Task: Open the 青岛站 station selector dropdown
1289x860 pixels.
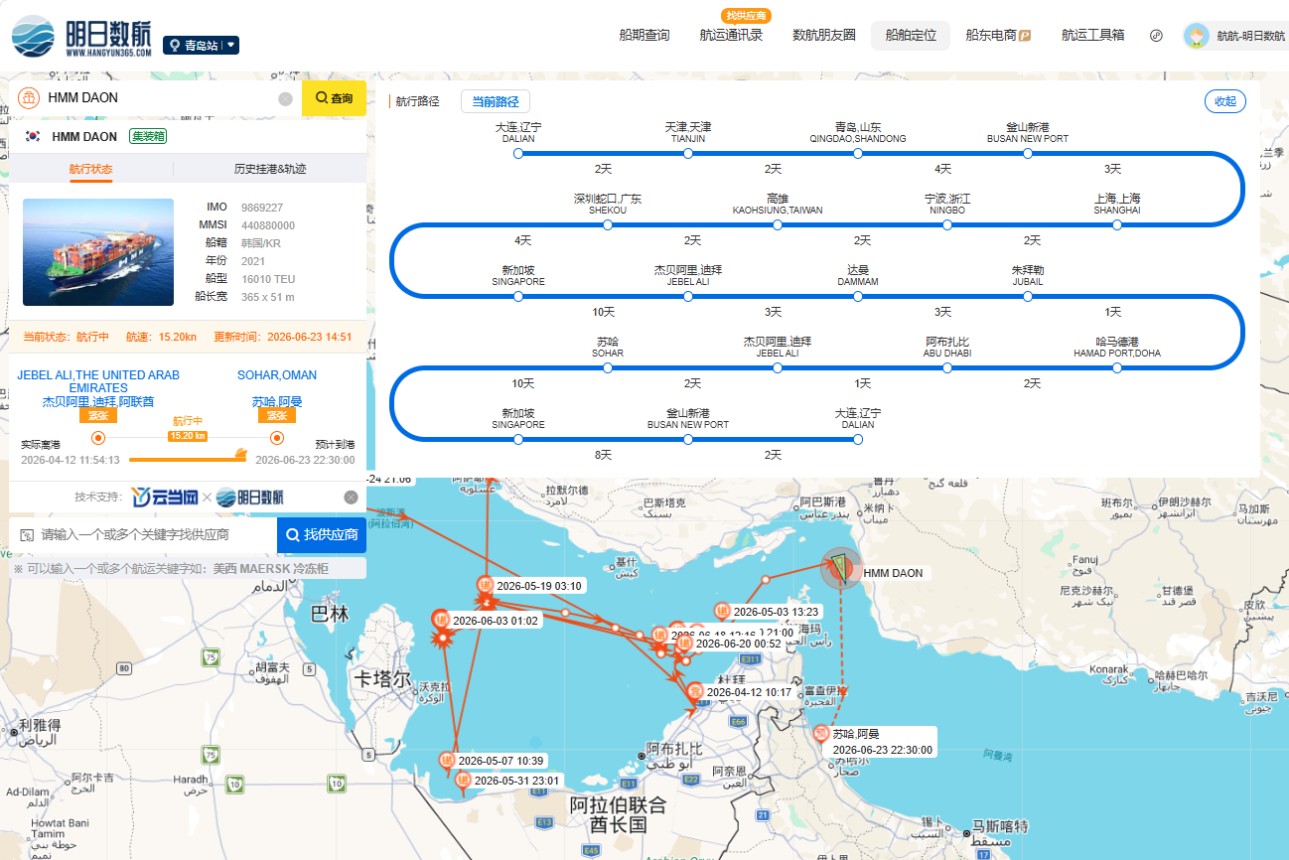Action: tap(201, 45)
